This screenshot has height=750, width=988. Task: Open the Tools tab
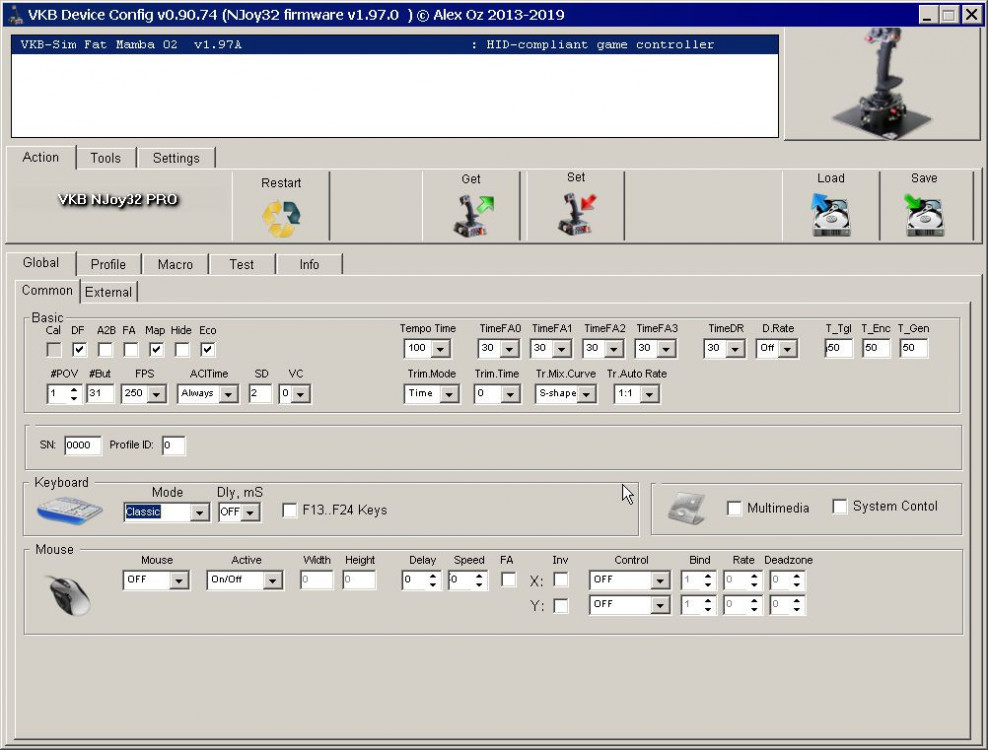[105, 158]
